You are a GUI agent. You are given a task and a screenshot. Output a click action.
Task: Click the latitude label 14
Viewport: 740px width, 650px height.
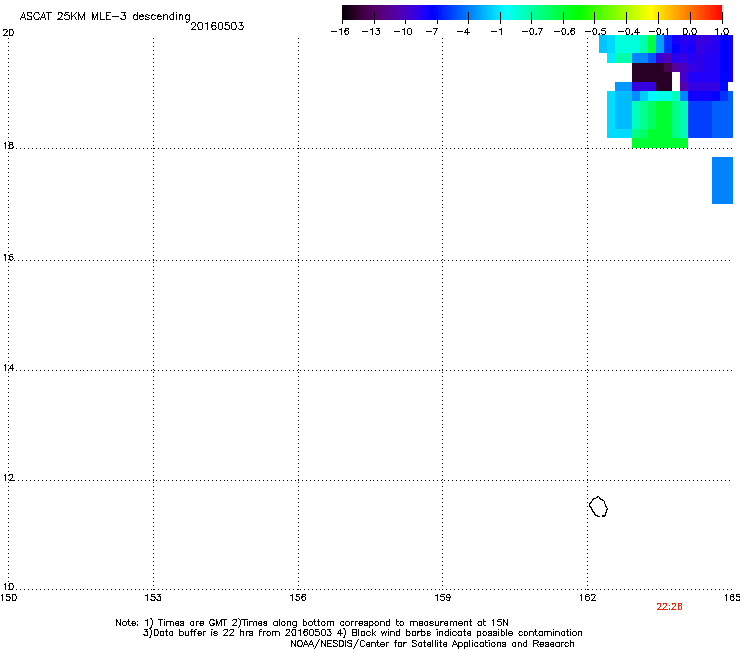pos(8,367)
